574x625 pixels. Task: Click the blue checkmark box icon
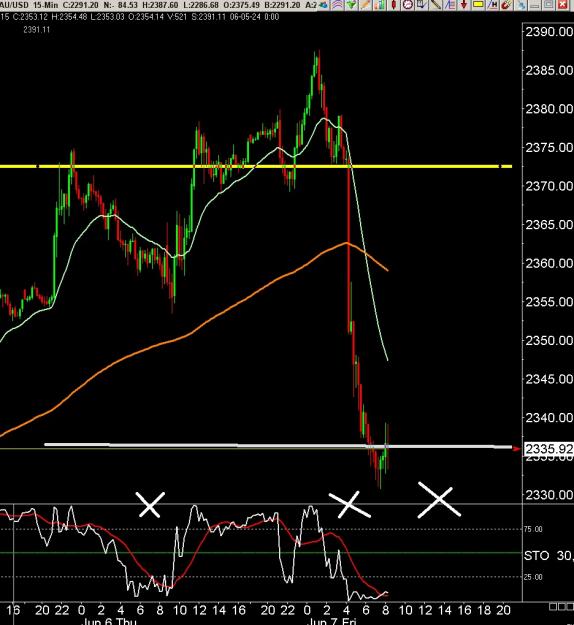tap(422, 5)
